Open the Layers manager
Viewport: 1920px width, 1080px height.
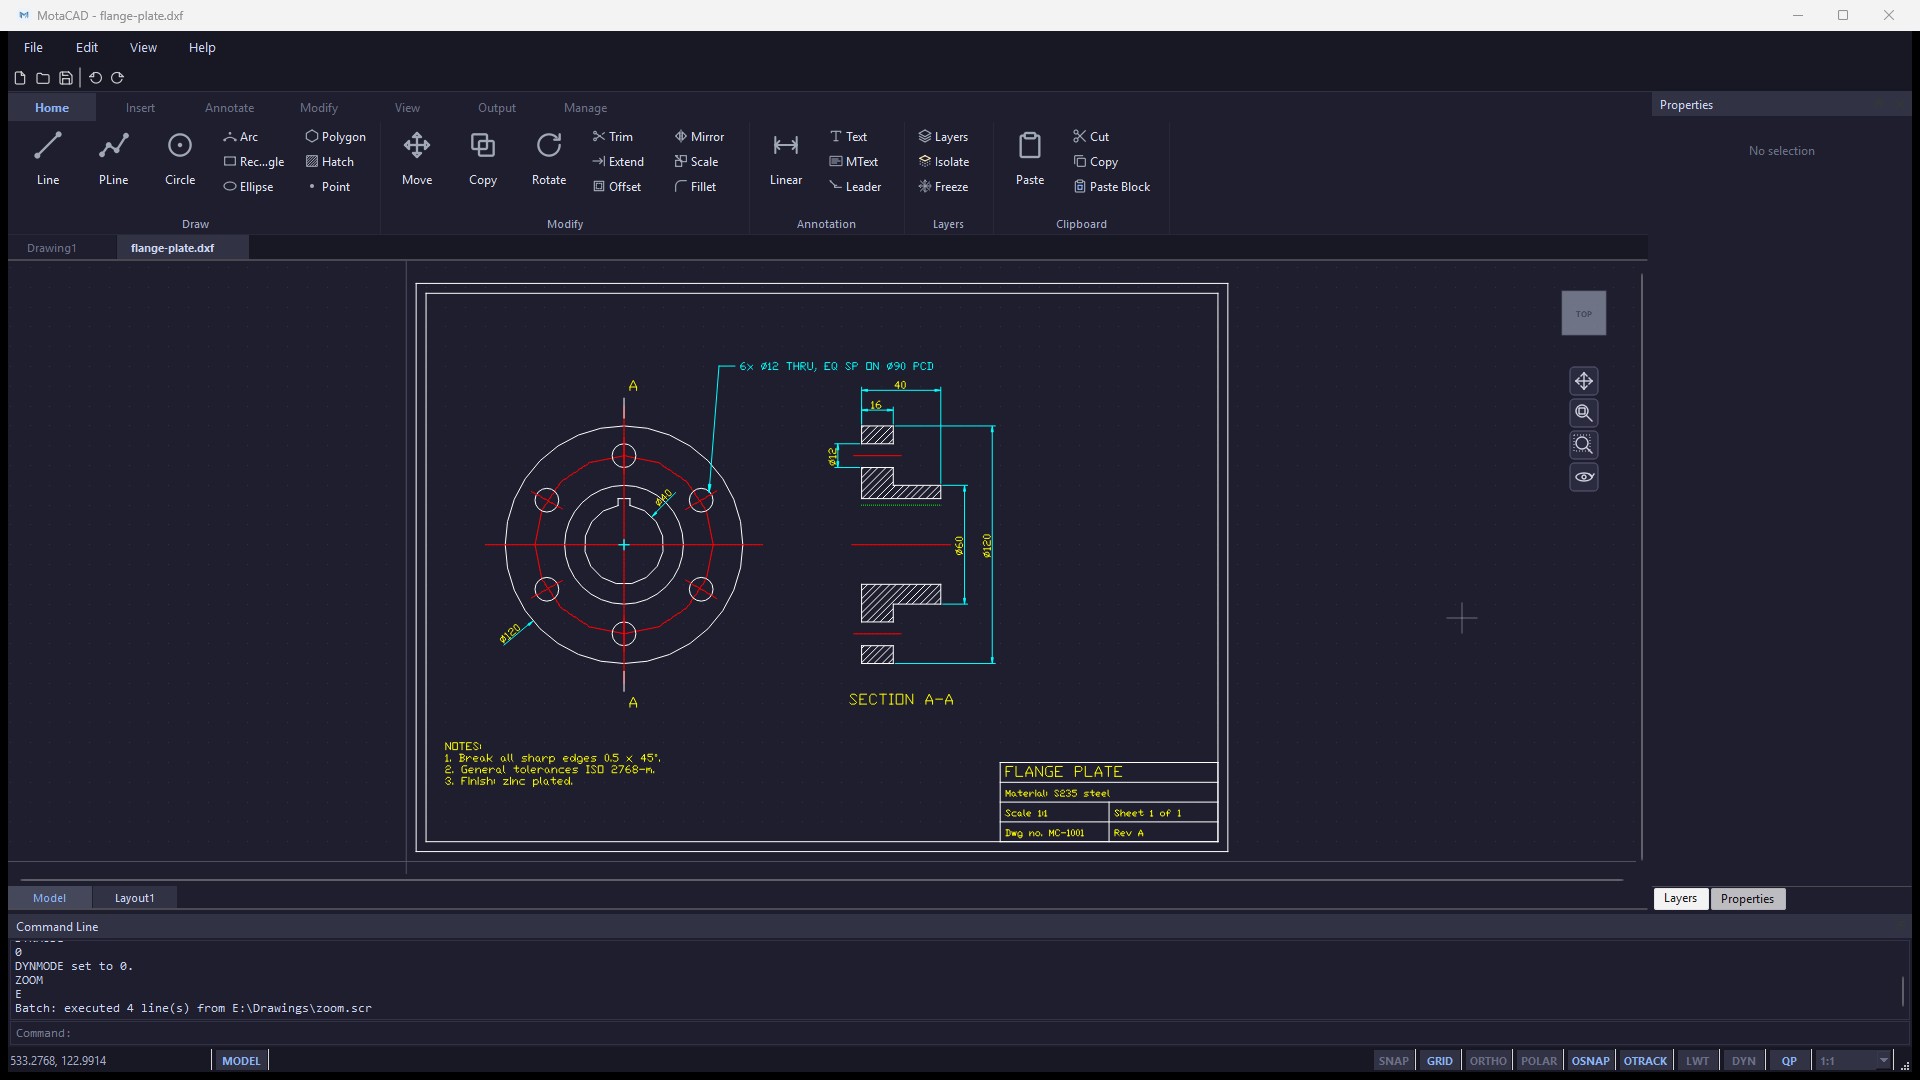[x=943, y=137]
